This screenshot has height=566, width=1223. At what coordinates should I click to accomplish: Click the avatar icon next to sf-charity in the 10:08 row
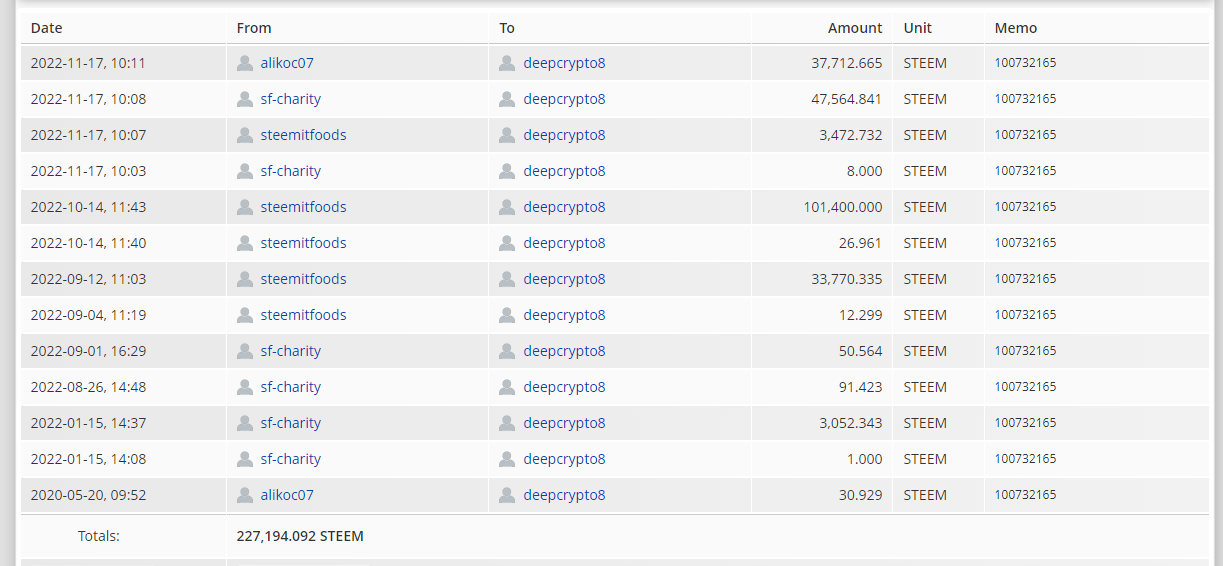coord(245,99)
